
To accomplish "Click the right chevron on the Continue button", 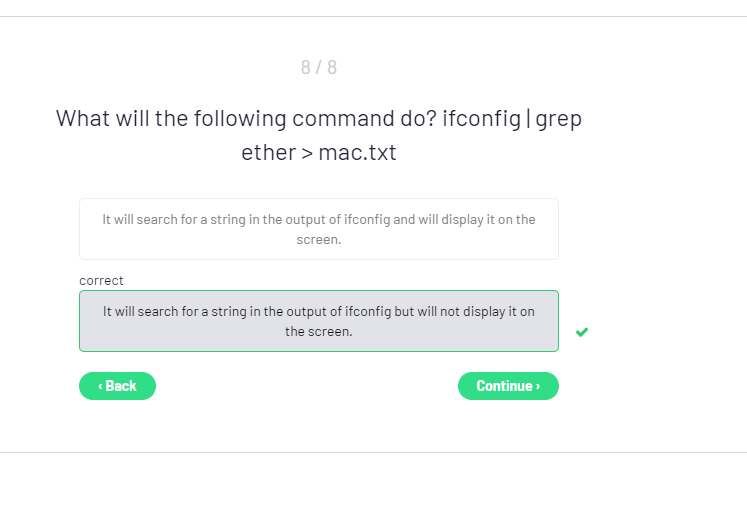I will 538,386.
